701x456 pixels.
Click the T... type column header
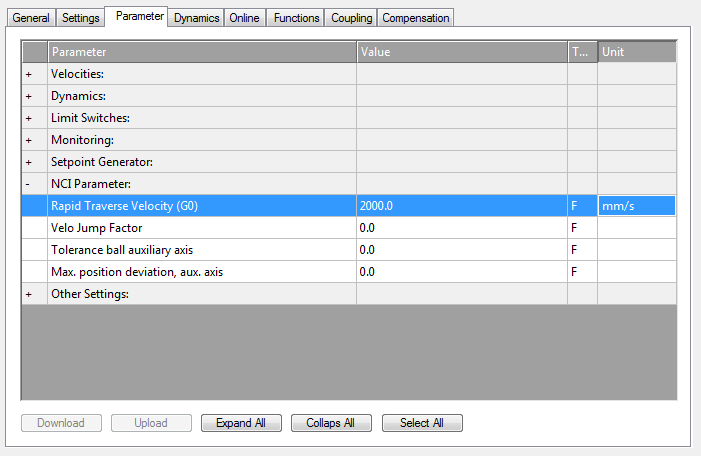[x=582, y=52]
